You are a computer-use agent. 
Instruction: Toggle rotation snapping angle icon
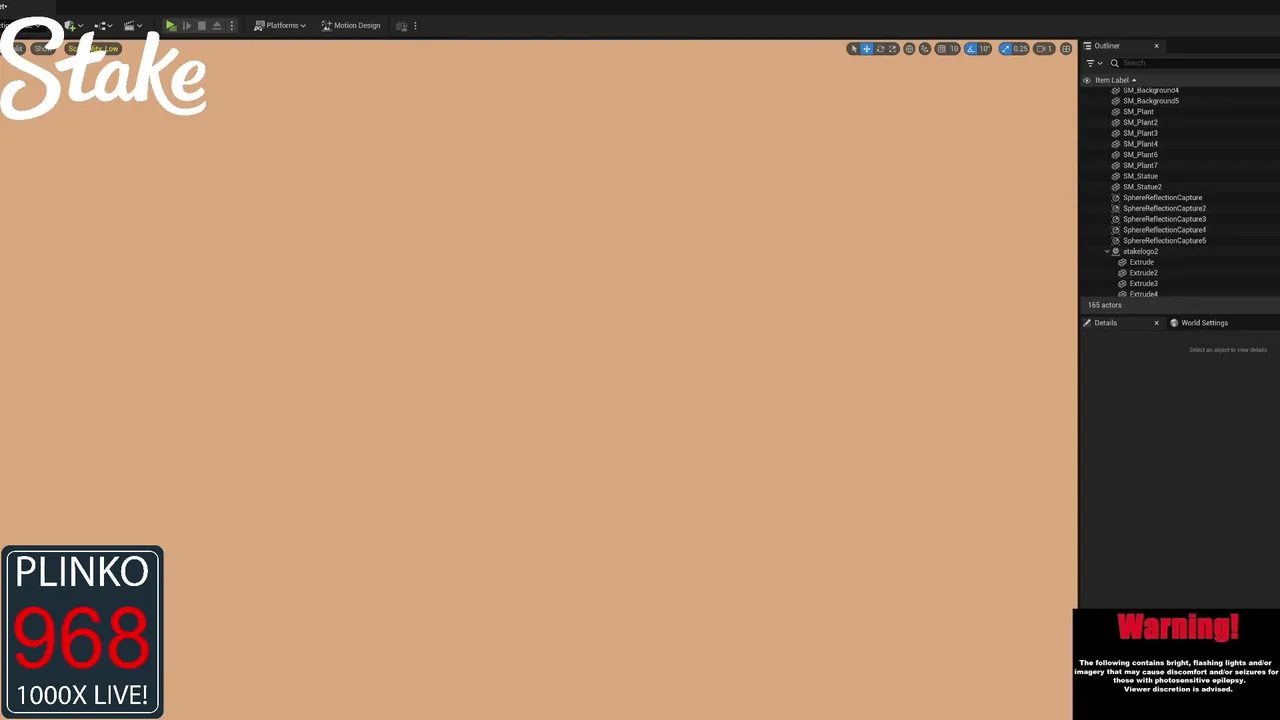coord(971,49)
